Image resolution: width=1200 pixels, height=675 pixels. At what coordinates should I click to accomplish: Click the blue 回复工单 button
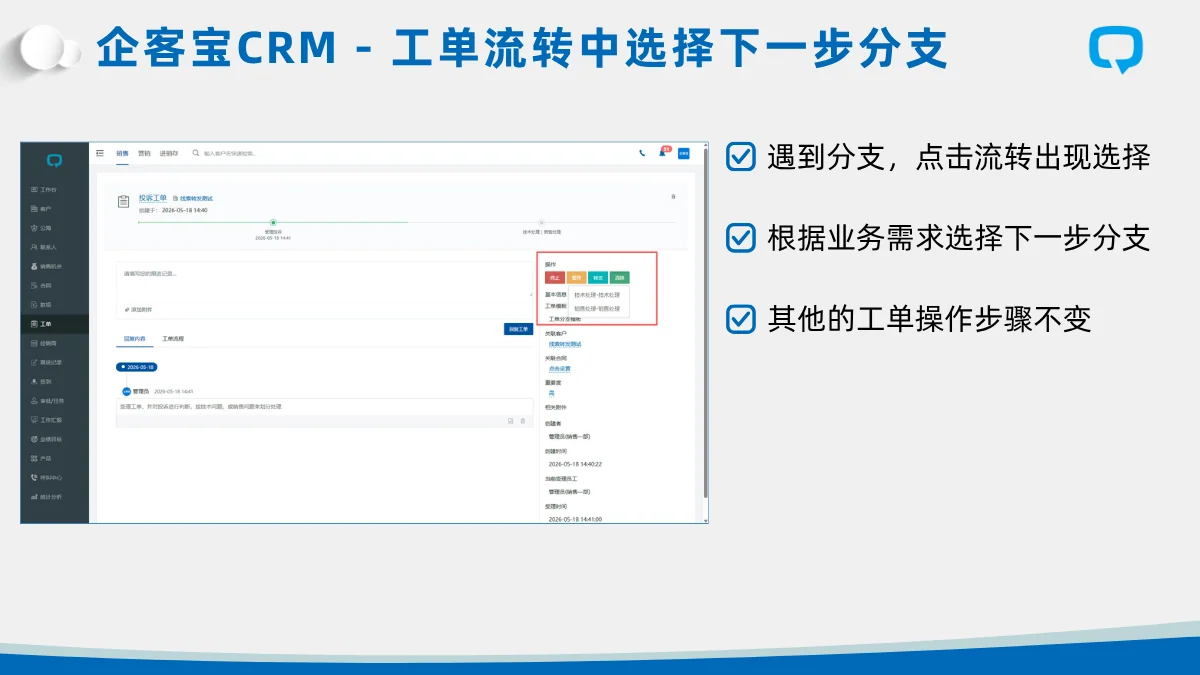(519, 329)
